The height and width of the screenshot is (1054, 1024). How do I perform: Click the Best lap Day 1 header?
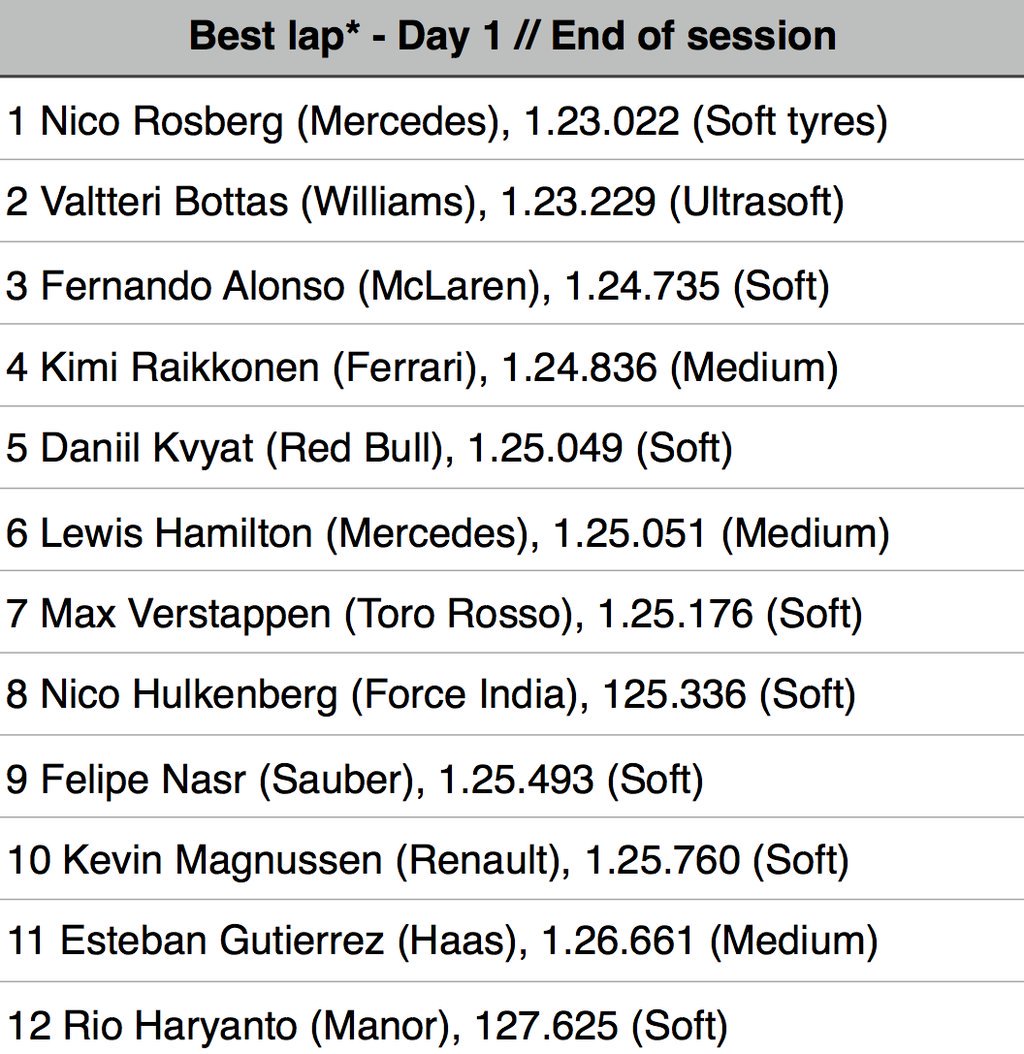pos(512,38)
